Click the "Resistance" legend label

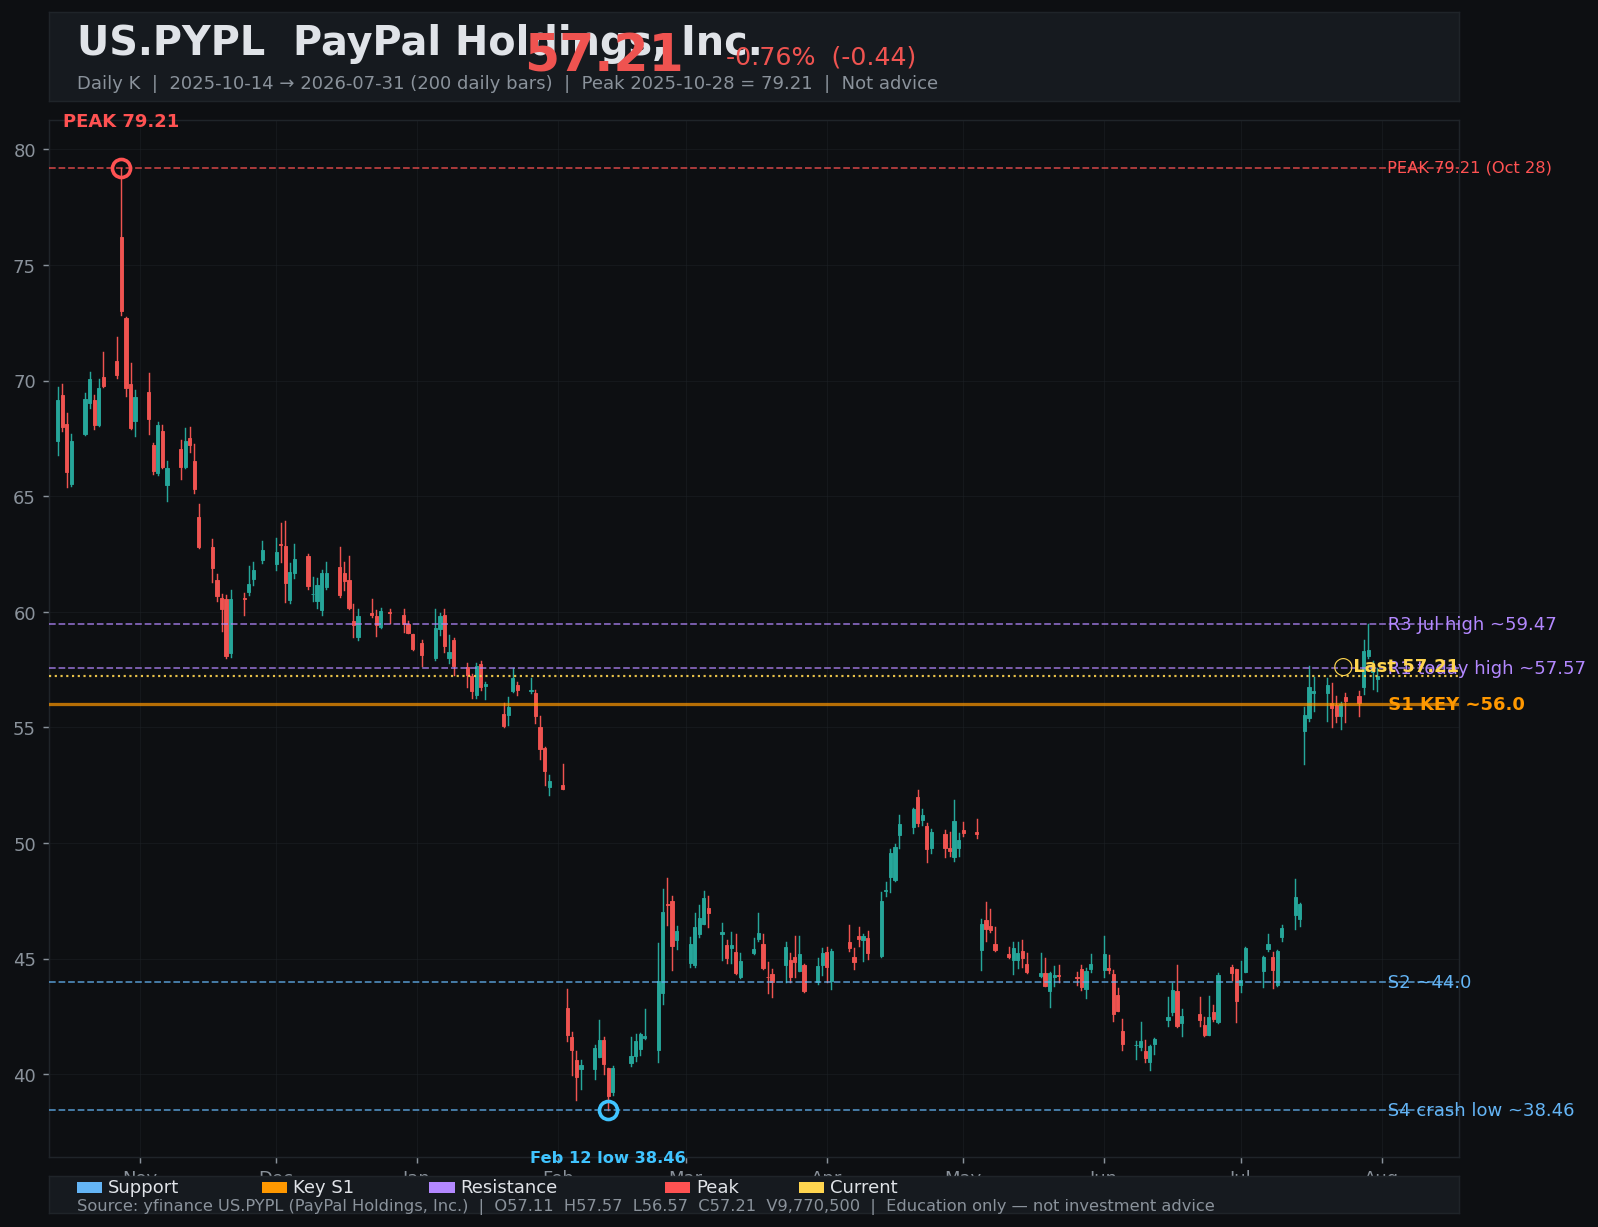coord(509,1187)
